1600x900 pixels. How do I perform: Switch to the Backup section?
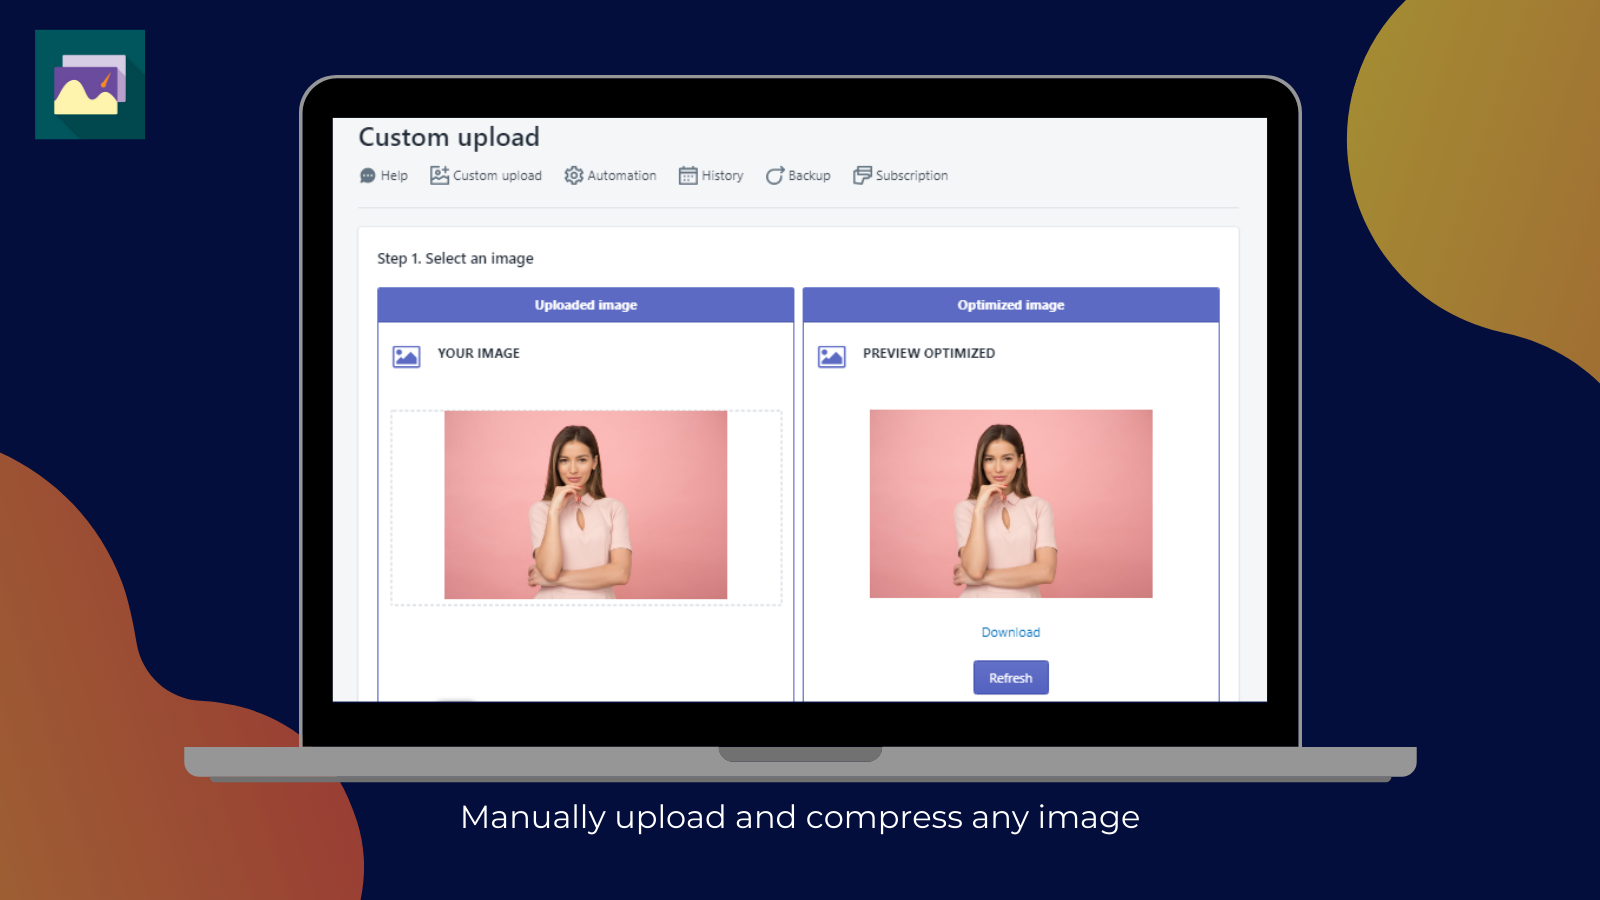798,176
